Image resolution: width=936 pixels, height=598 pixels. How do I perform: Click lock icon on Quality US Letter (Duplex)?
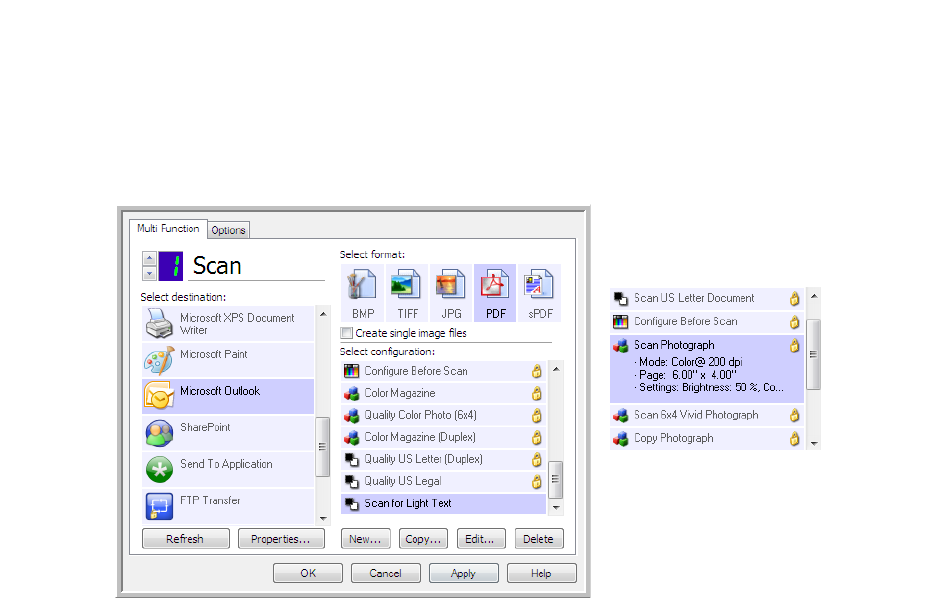click(537, 460)
